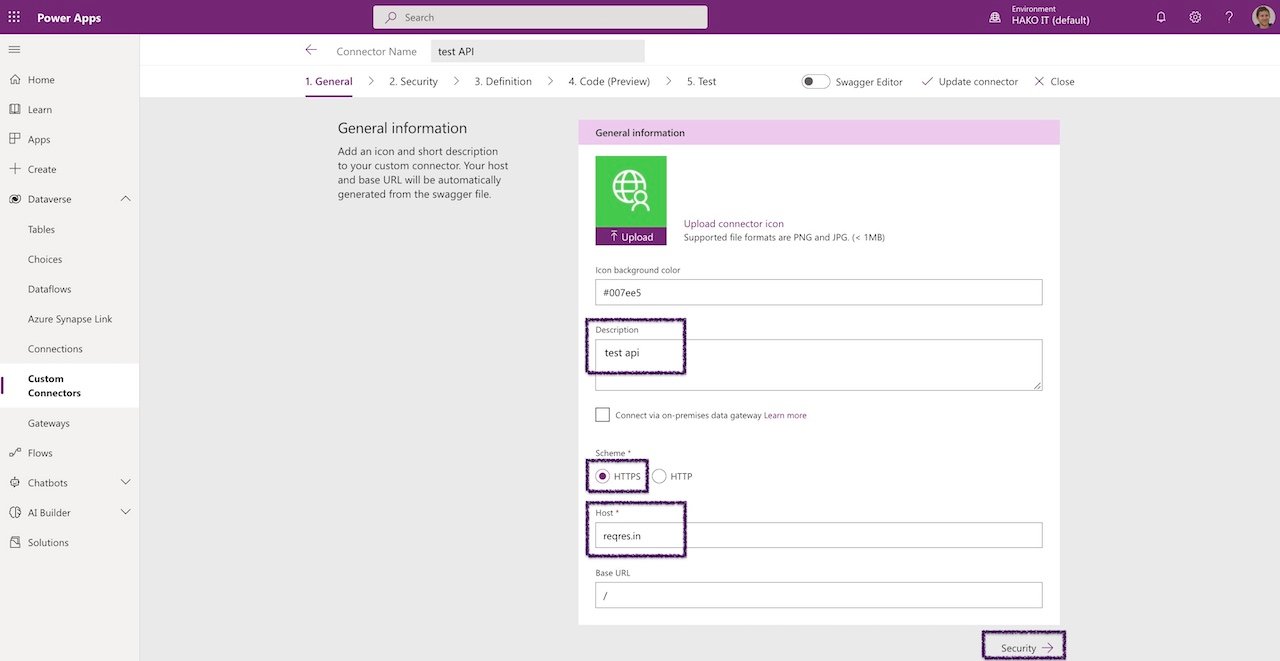Click the Chatbots icon in sidebar
Image resolution: width=1280 pixels, height=661 pixels.
pyautogui.click(x=15, y=483)
